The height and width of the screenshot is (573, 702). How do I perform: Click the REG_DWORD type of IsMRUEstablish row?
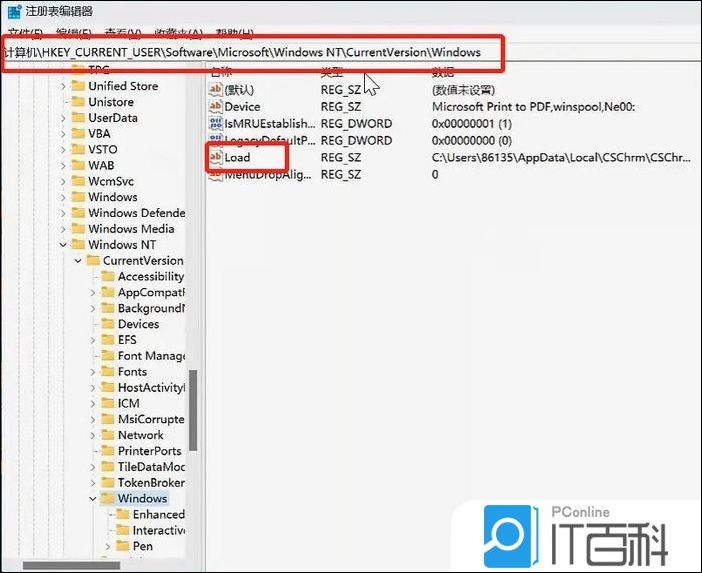(x=356, y=124)
